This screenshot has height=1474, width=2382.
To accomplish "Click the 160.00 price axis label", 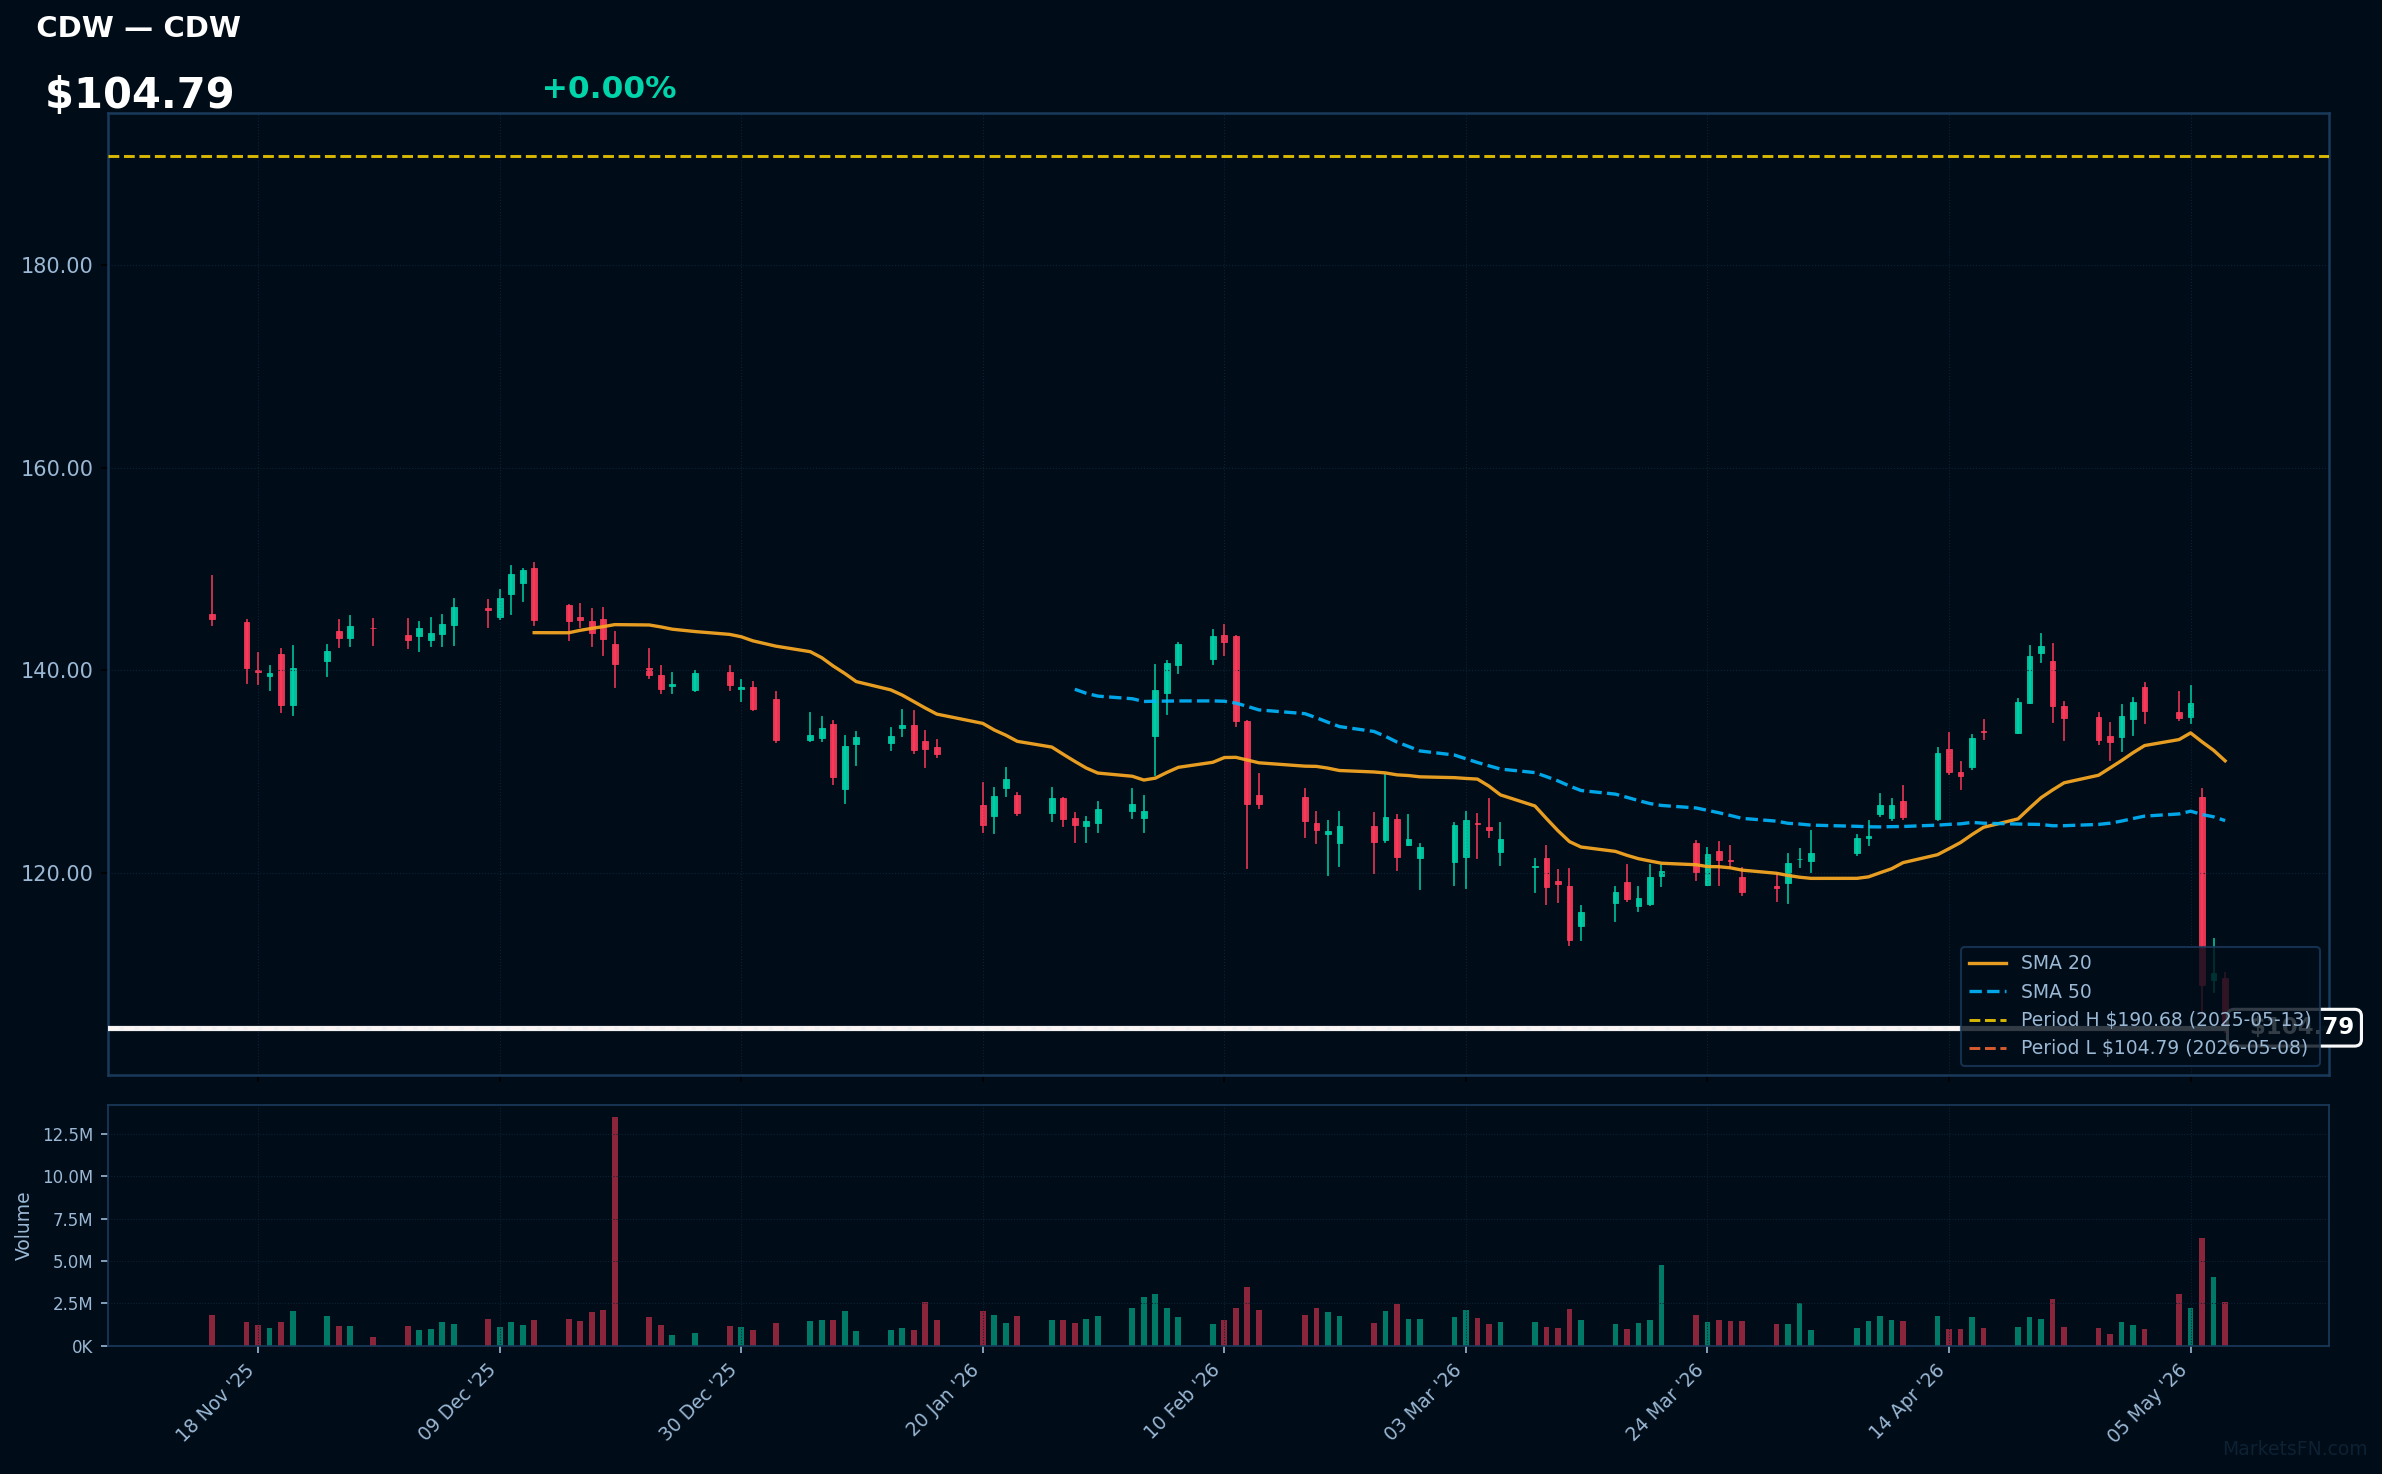I will pos(57,469).
